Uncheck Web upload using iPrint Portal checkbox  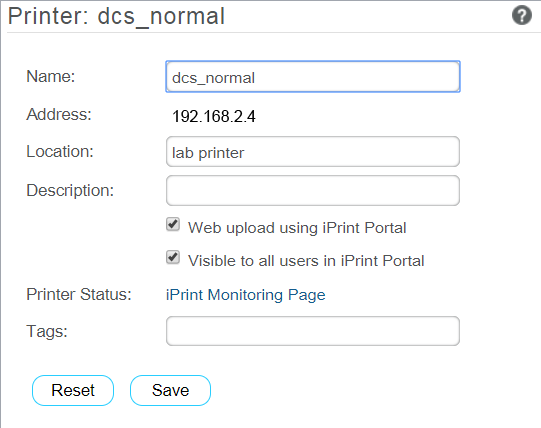point(173,224)
